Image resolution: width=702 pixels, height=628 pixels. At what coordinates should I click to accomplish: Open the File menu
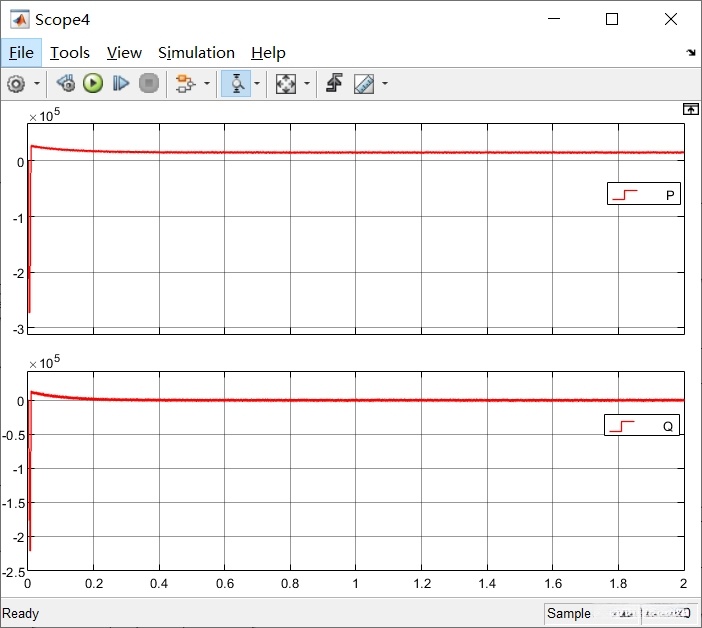click(x=21, y=53)
